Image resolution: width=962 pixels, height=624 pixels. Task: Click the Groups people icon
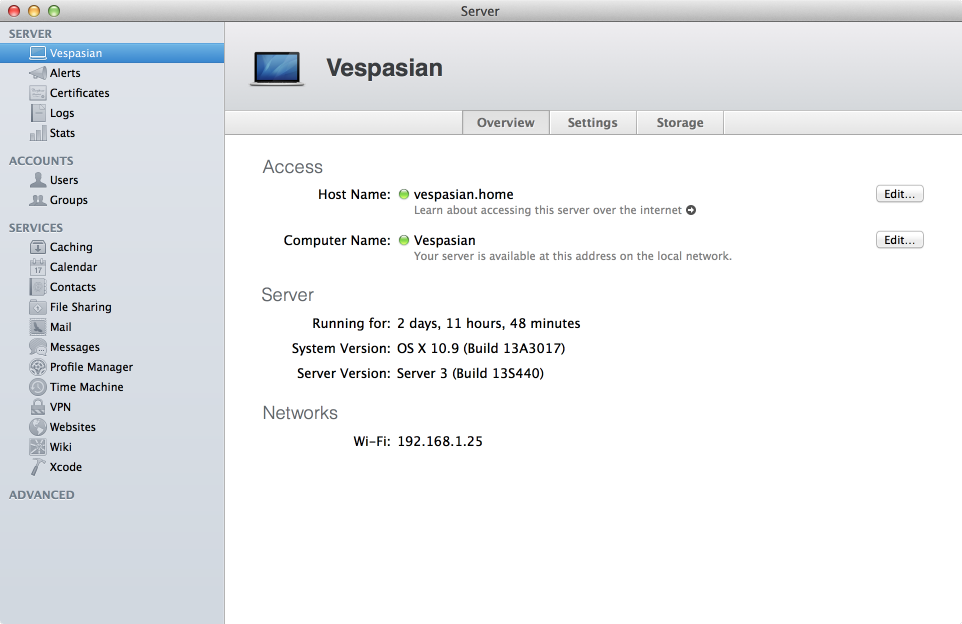[37, 200]
